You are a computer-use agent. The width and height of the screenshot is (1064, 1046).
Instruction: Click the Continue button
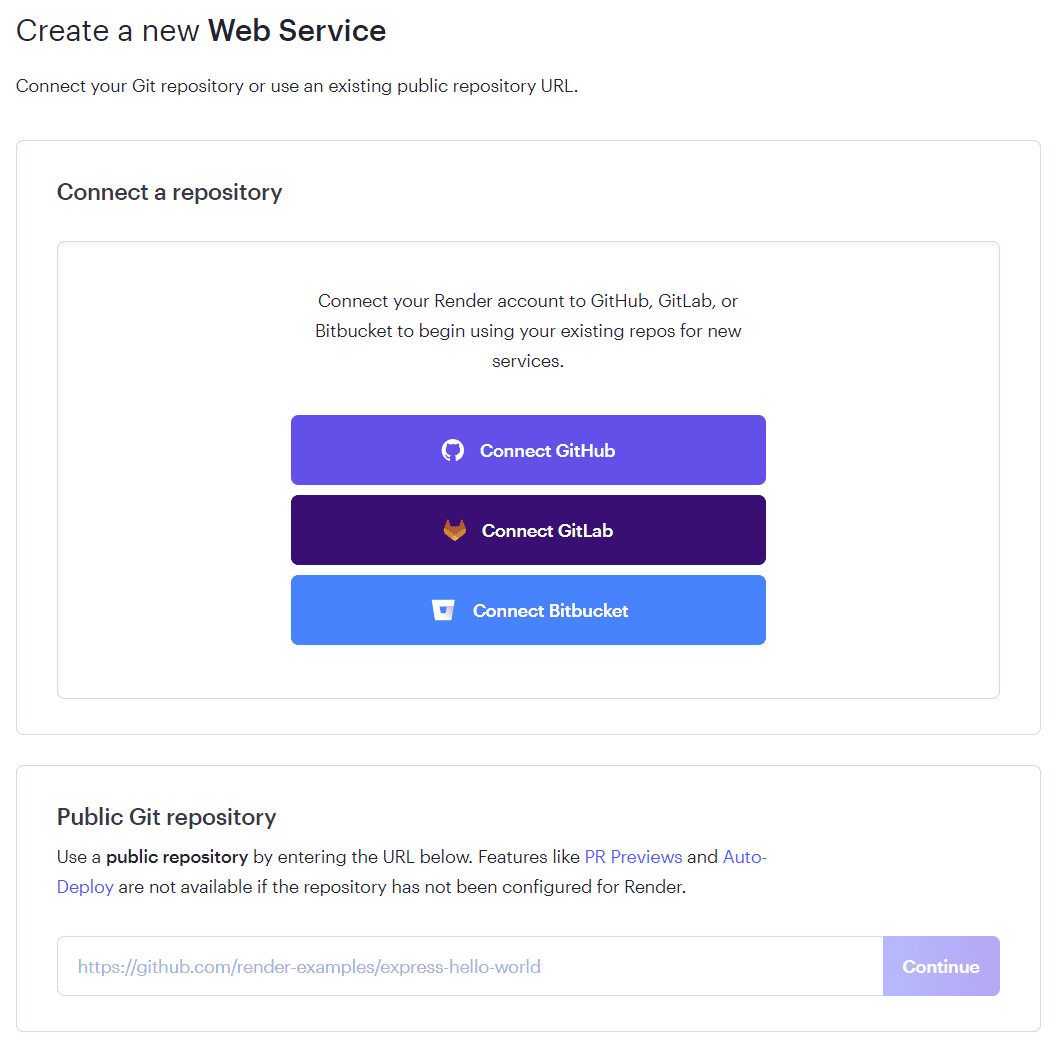(941, 966)
